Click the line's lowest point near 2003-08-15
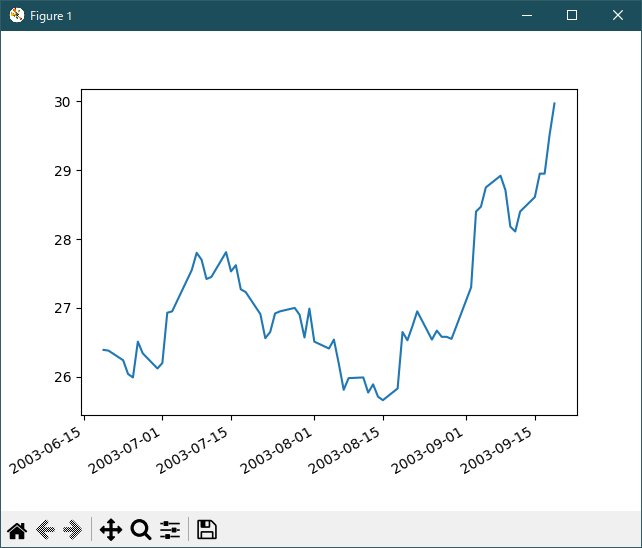The width and height of the screenshot is (642, 548). [383, 400]
